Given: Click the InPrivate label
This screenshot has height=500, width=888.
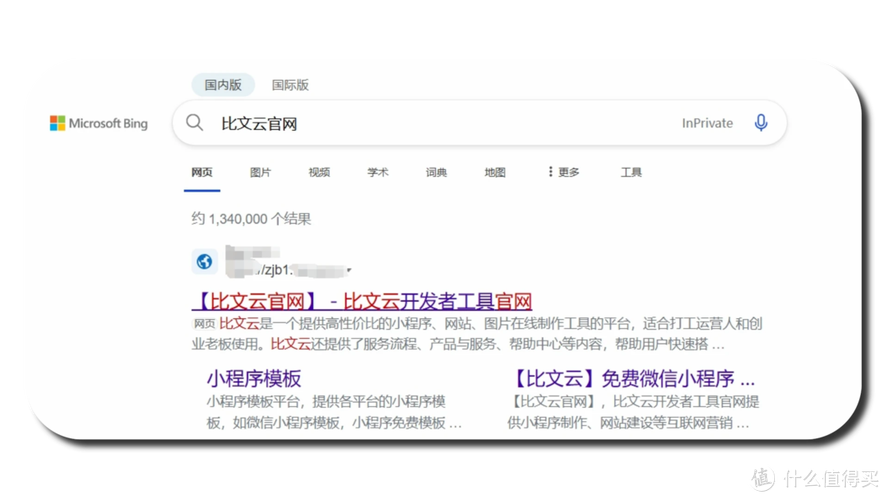Looking at the screenshot, I should [707, 123].
